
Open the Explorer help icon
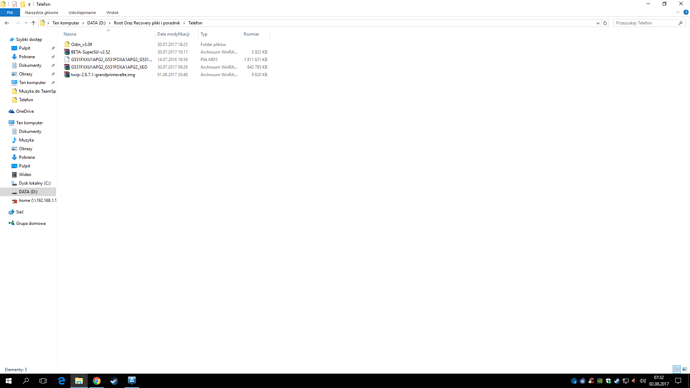click(x=686, y=12)
